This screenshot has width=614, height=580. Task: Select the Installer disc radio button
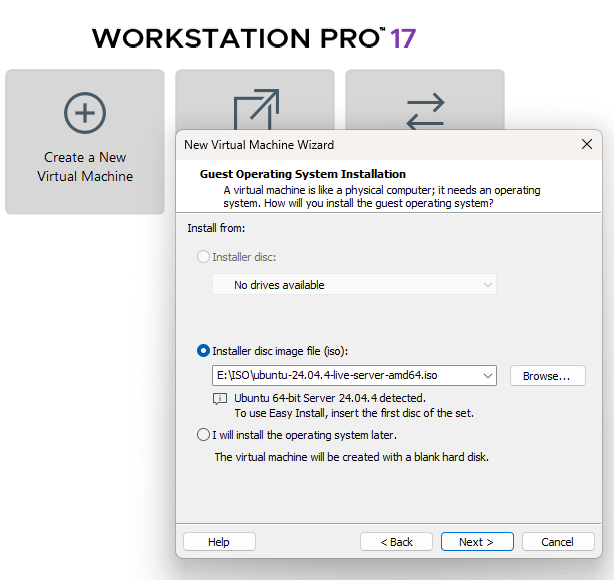coord(203,257)
